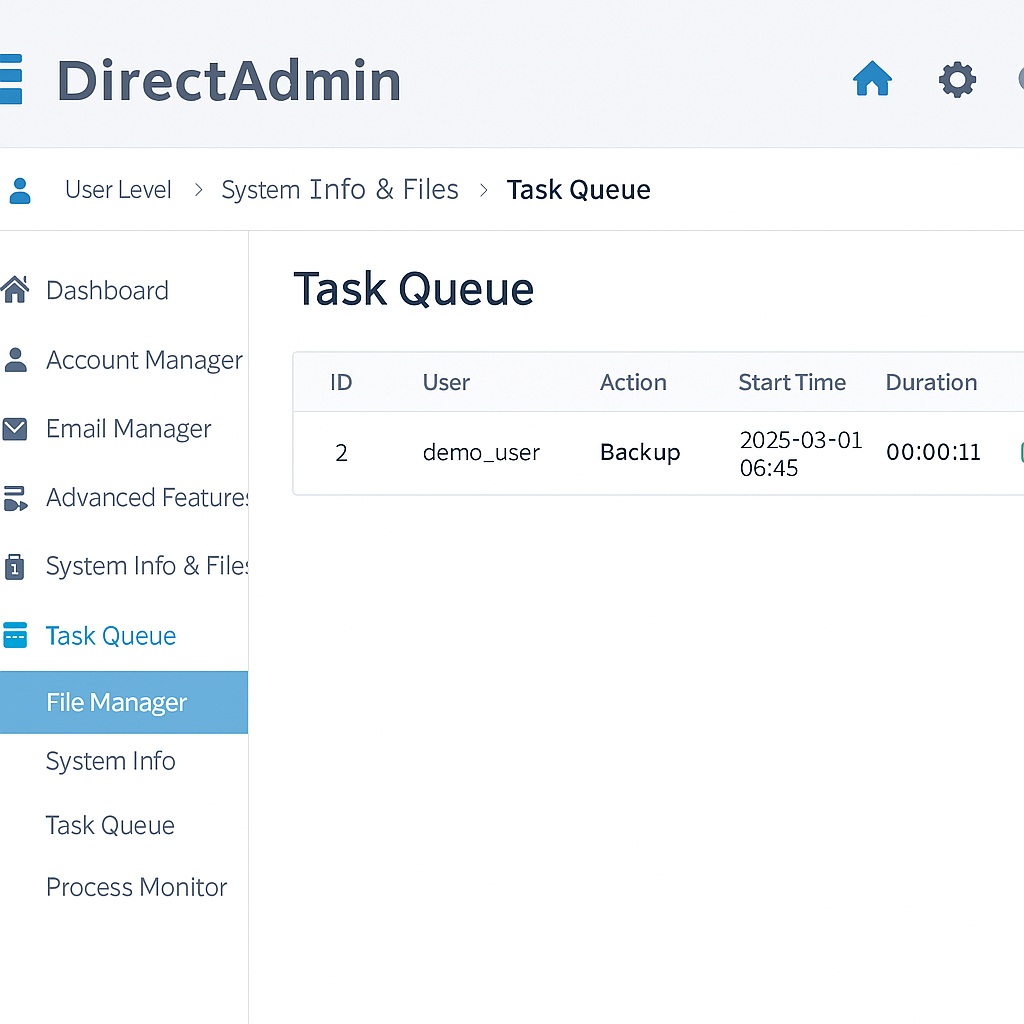Select demo_user in the task row

pos(481,453)
